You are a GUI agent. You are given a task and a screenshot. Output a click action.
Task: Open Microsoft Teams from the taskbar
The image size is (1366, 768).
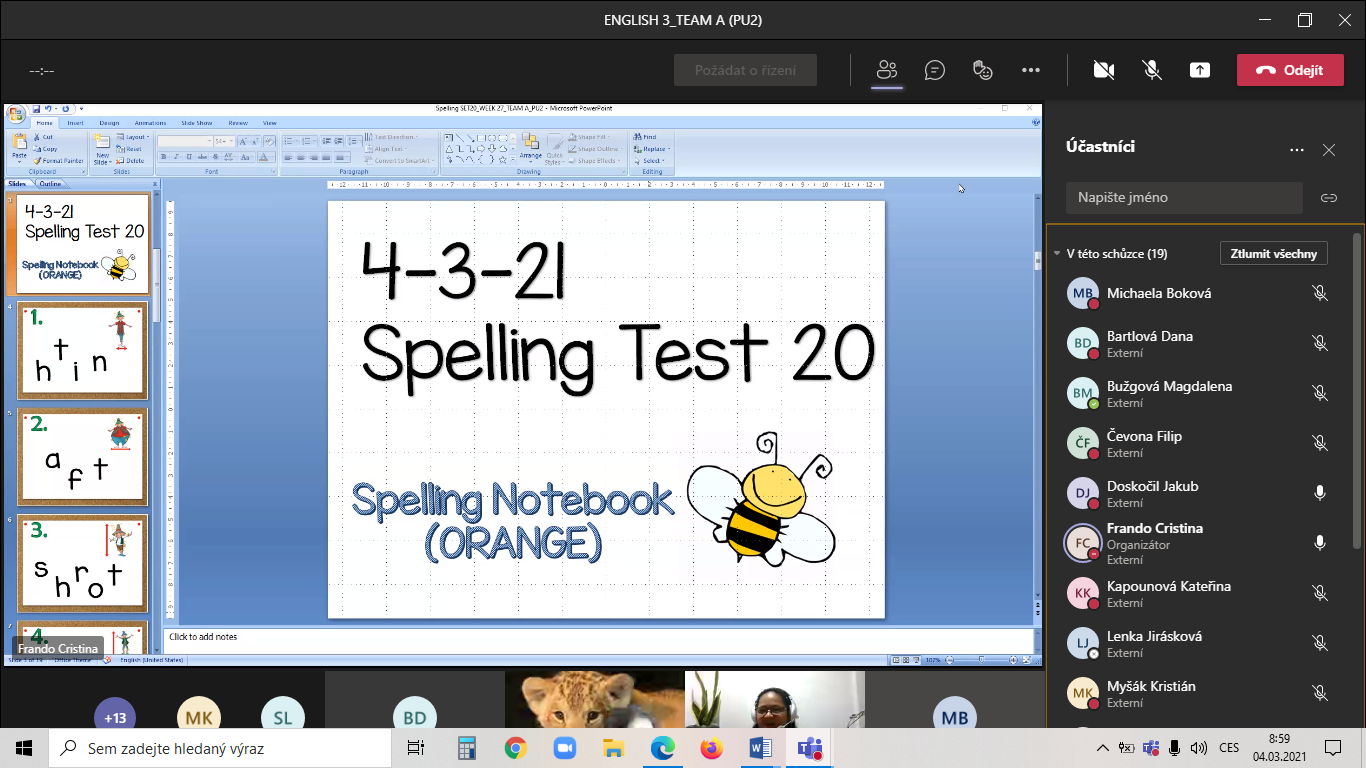809,747
